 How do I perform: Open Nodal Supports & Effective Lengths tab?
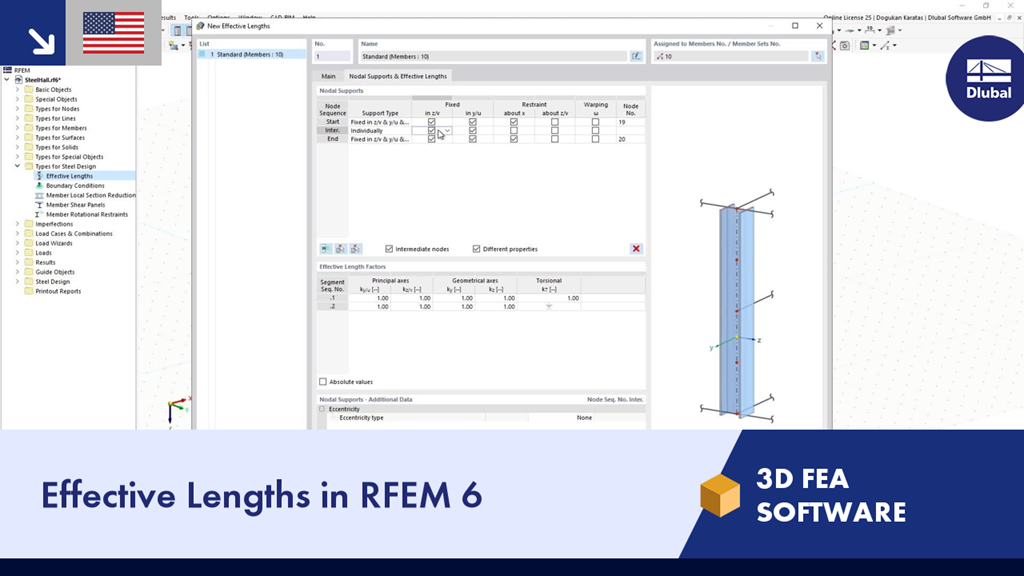tap(398, 76)
